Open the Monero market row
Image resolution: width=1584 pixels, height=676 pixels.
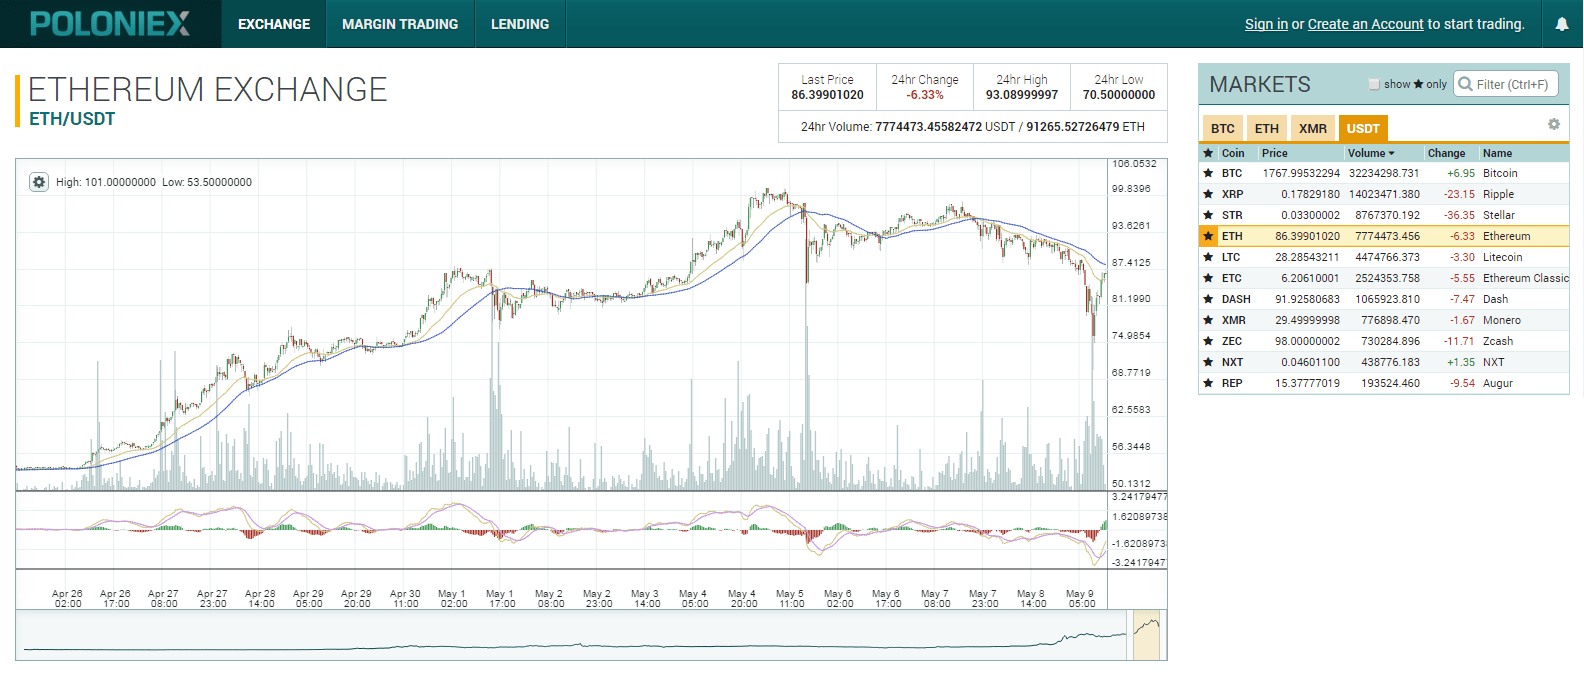coord(1384,320)
